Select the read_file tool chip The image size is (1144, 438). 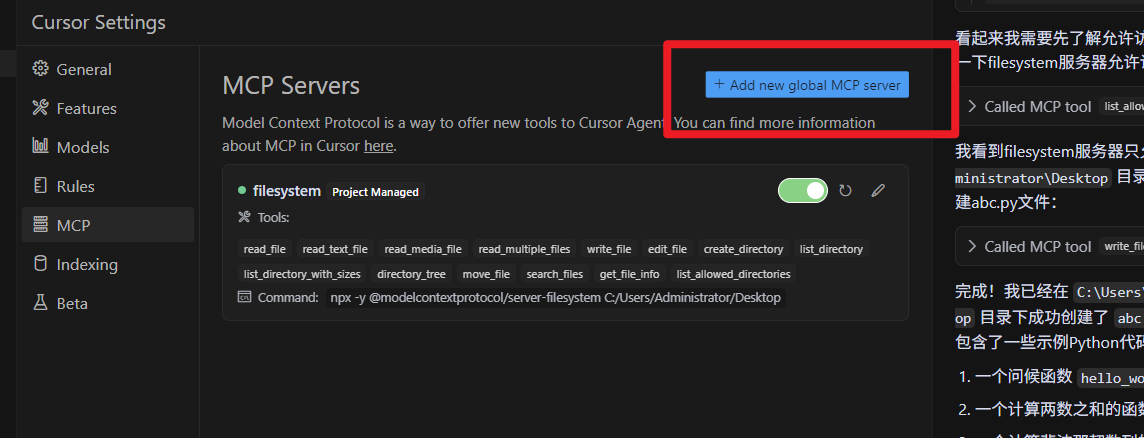[265, 249]
